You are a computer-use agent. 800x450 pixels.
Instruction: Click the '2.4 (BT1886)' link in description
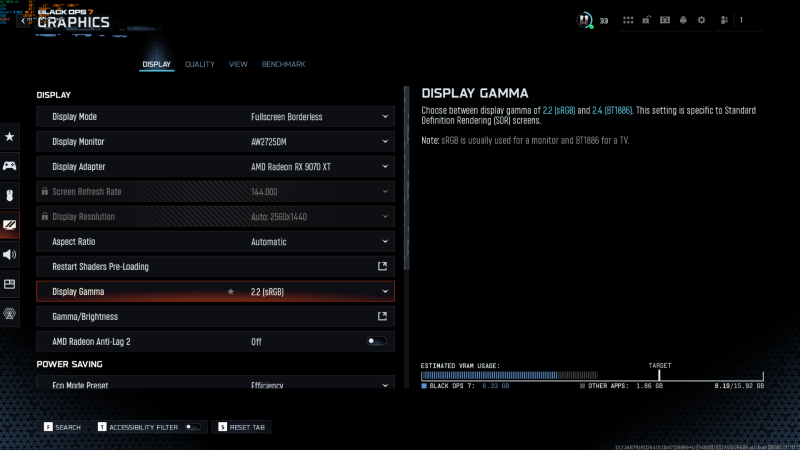pos(612,110)
